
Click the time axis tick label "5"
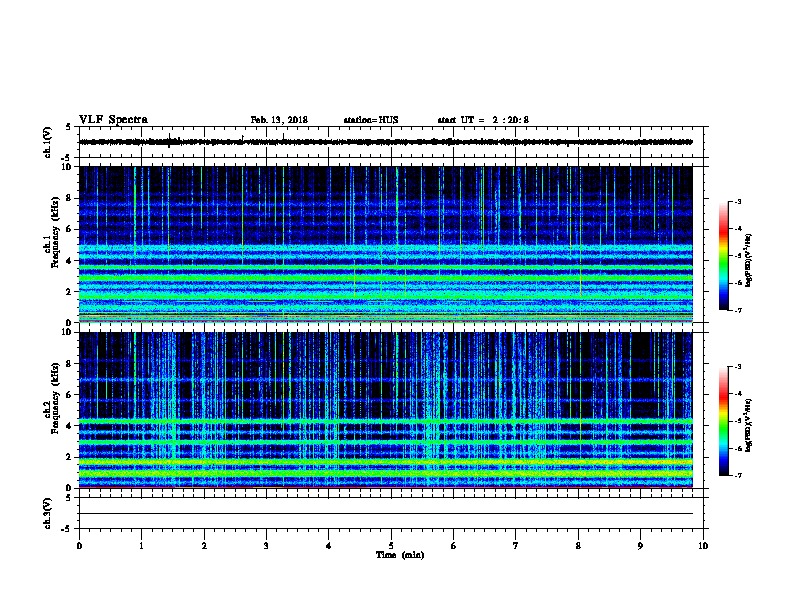pyautogui.click(x=391, y=546)
